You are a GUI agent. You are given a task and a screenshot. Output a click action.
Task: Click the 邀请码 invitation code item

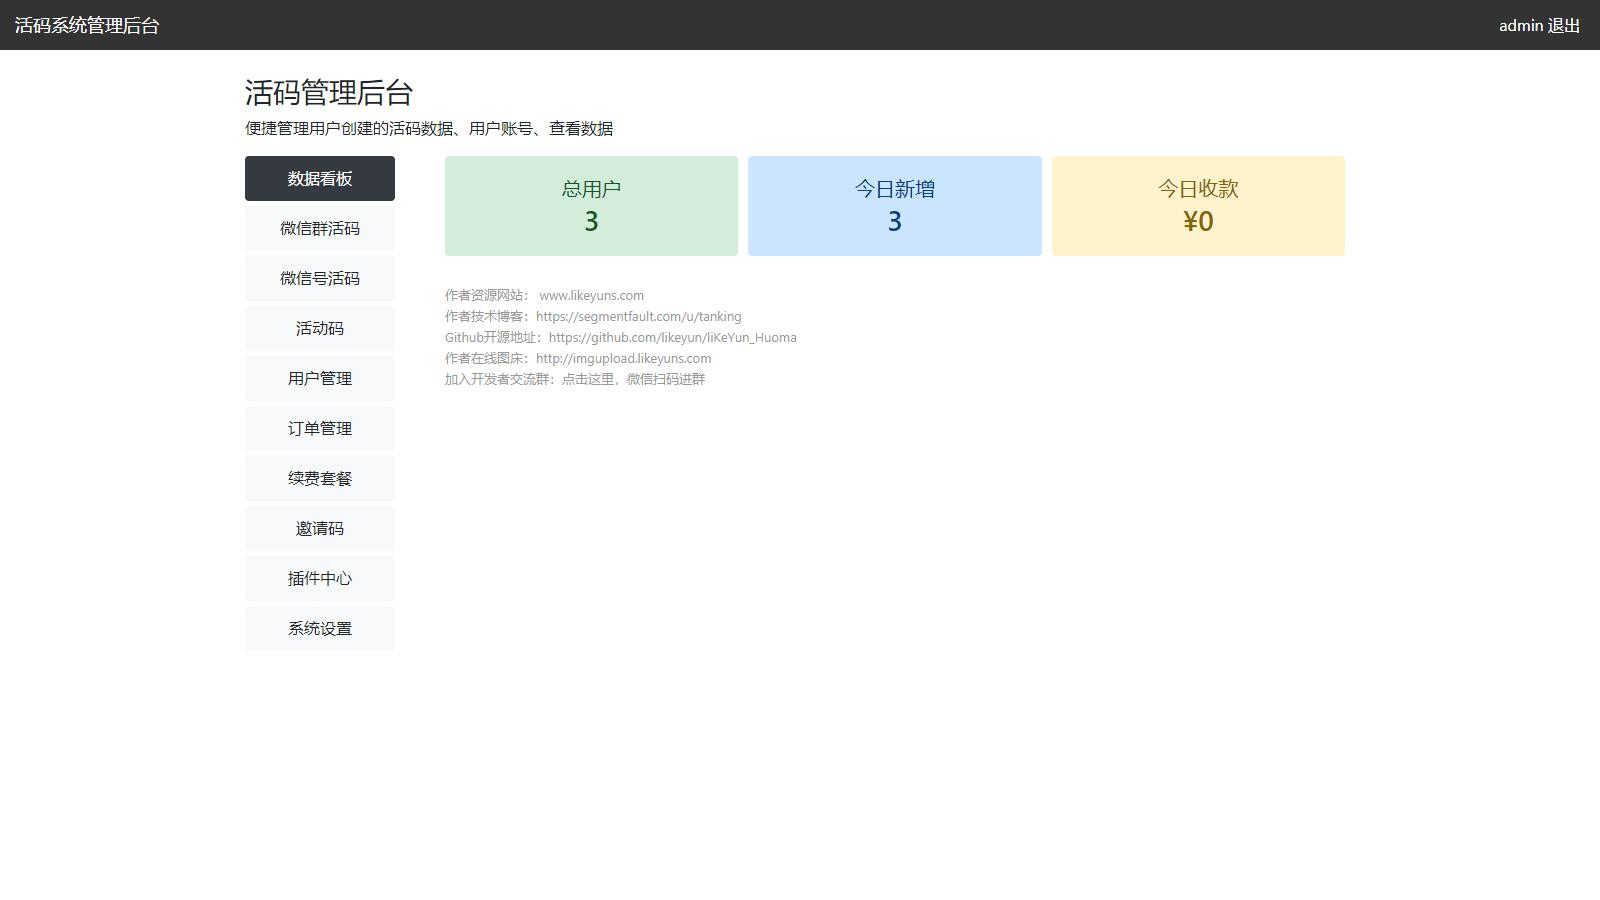point(320,528)
